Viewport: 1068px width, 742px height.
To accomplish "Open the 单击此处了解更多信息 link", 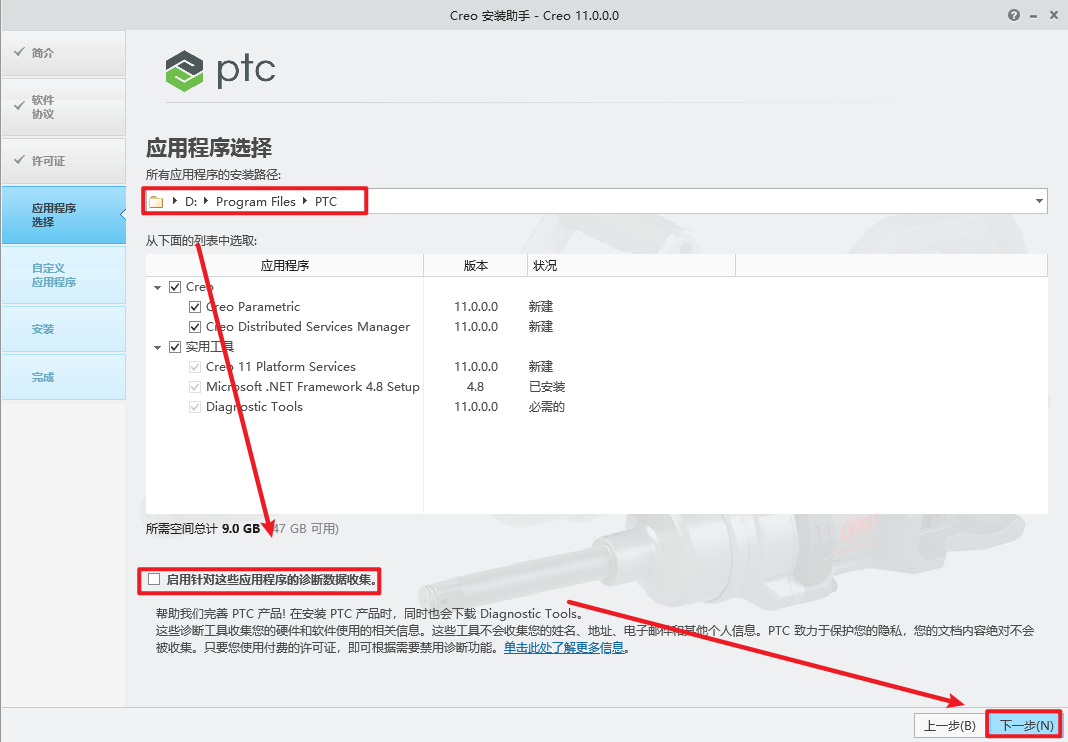I will [564, 647].
